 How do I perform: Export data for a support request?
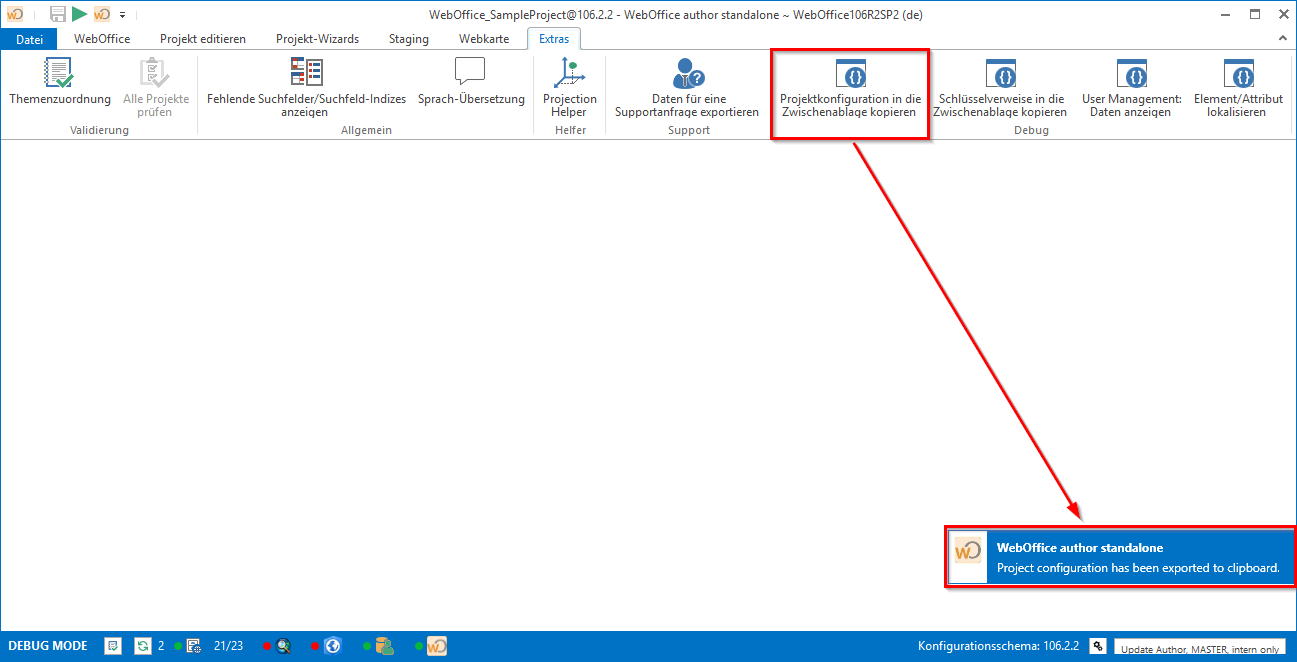[x=688, y=74]
